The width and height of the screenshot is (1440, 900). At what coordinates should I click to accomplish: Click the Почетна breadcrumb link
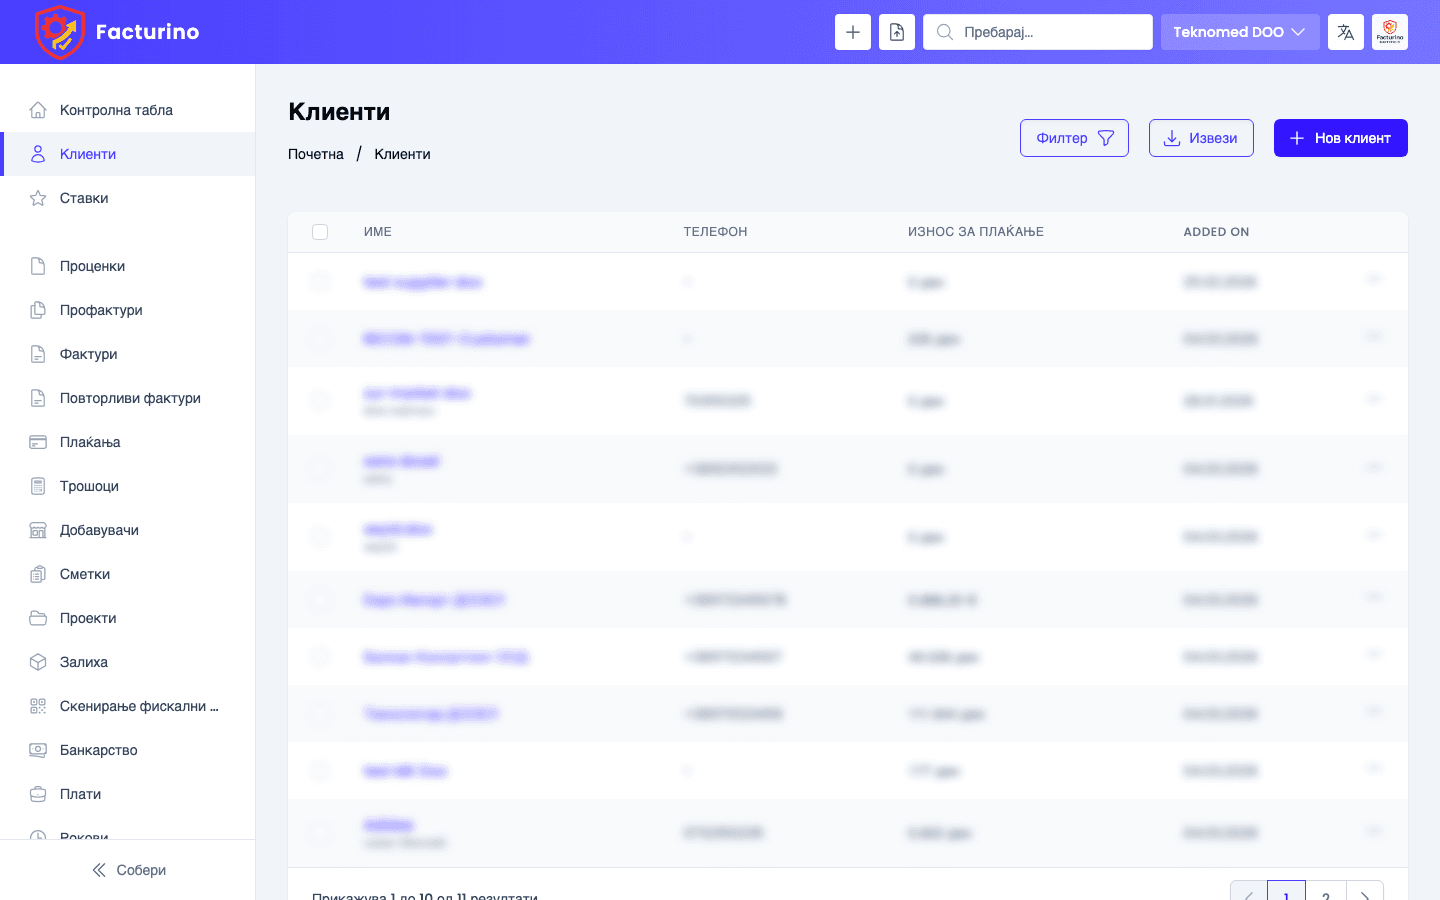click(316, 154)
